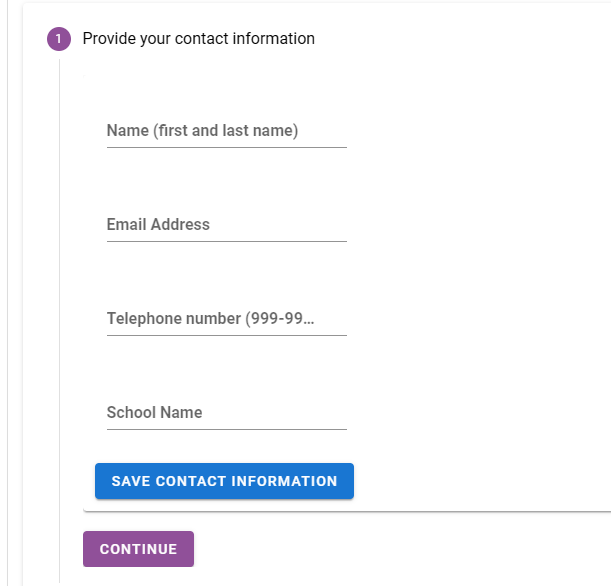
Task: Select the Telephone number input field
Action: (x=226, y=319)
